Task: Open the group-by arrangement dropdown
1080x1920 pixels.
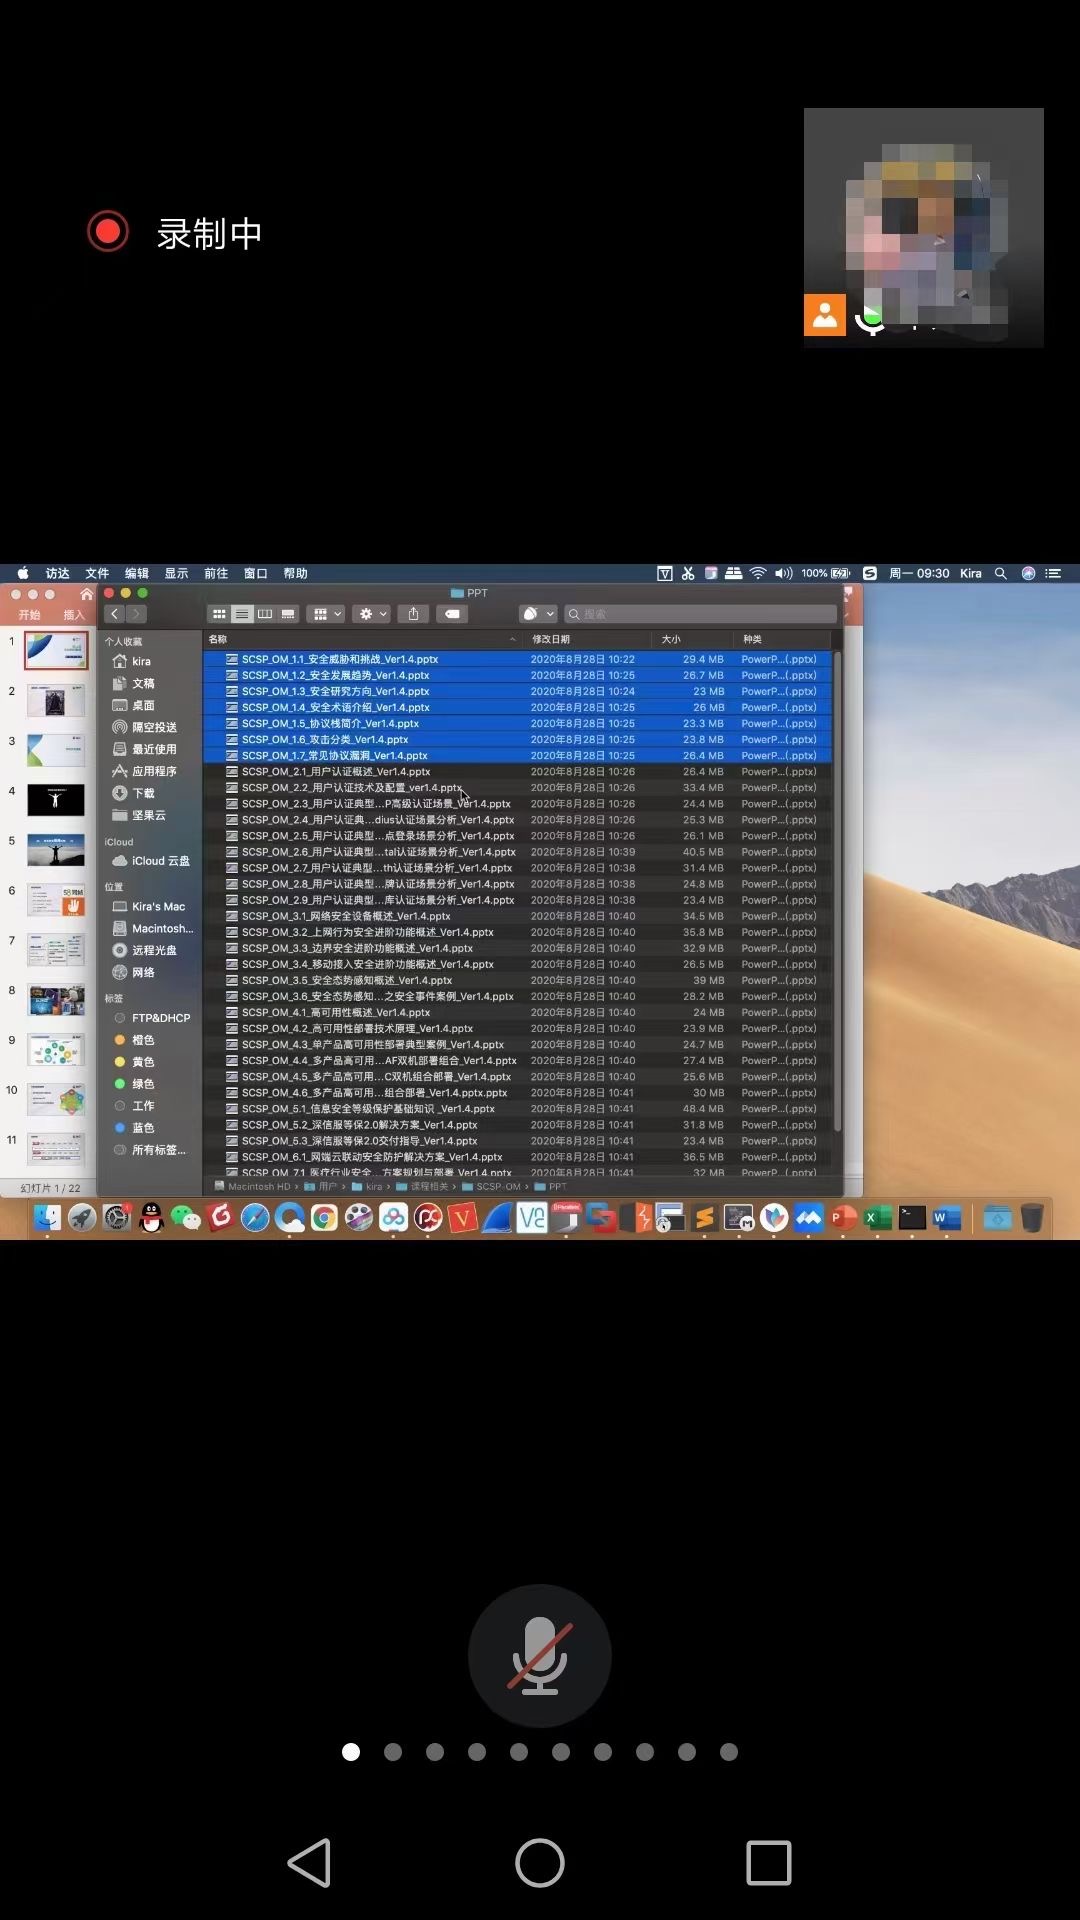Action: coord(327,614)
